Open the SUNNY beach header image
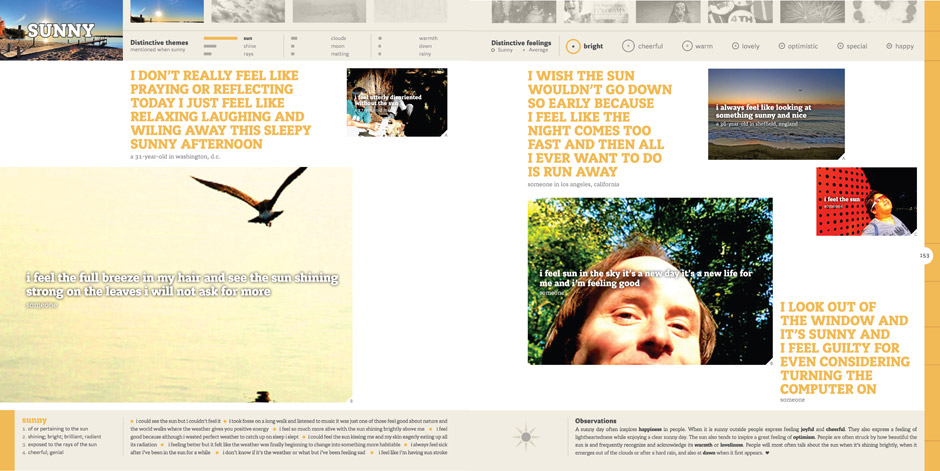Viewport: 940px width, 471px height. (61, 30)
